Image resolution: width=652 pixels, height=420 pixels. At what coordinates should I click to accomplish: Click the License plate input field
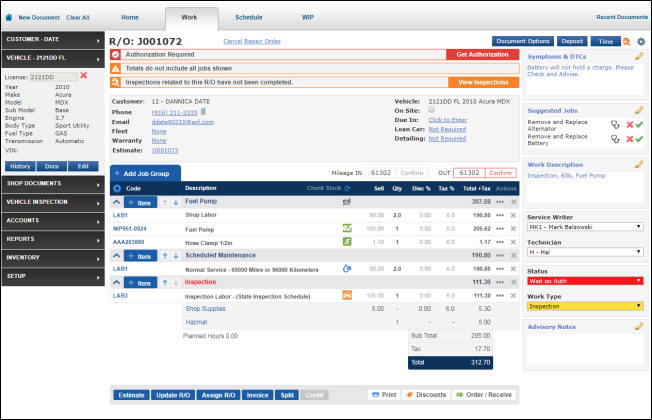(x=54, y=77)
